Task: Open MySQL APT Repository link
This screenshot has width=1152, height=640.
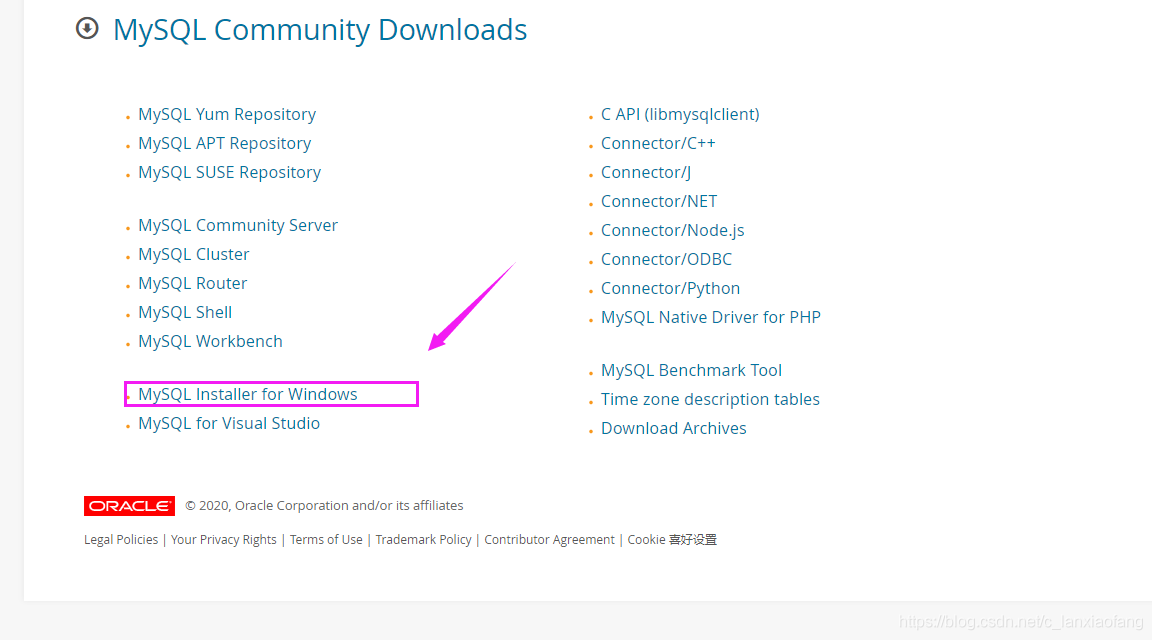Action: (x=225, y=143)
